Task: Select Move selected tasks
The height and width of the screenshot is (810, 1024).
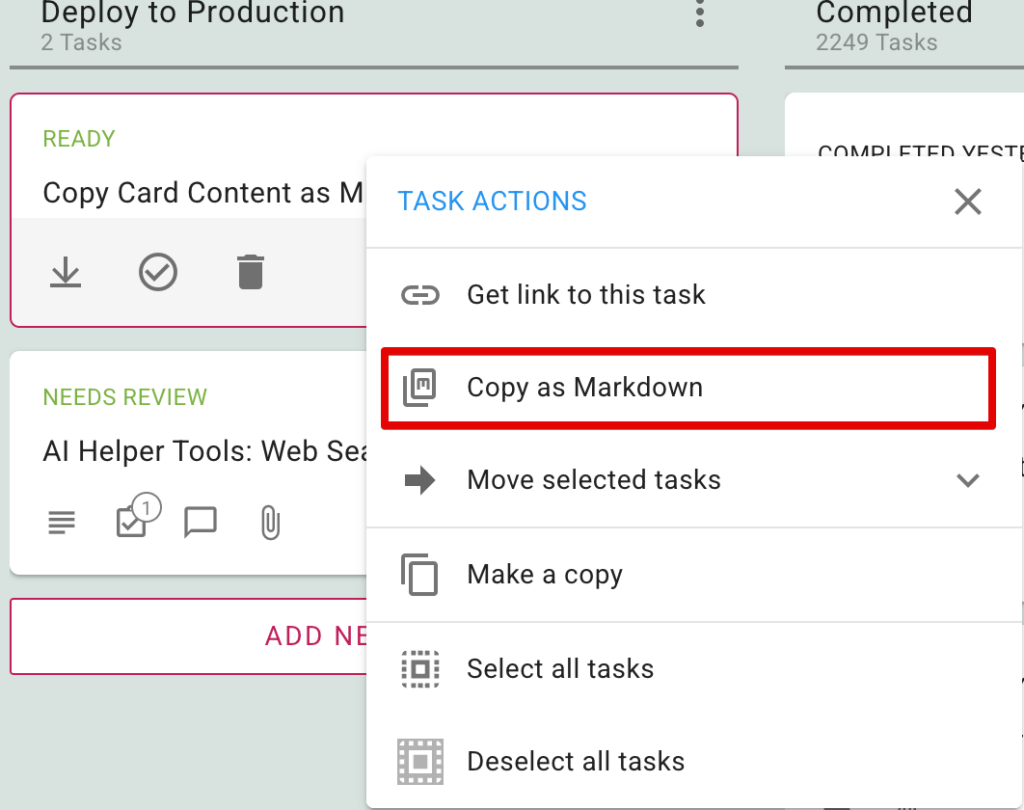Action: tap(694, 480)
